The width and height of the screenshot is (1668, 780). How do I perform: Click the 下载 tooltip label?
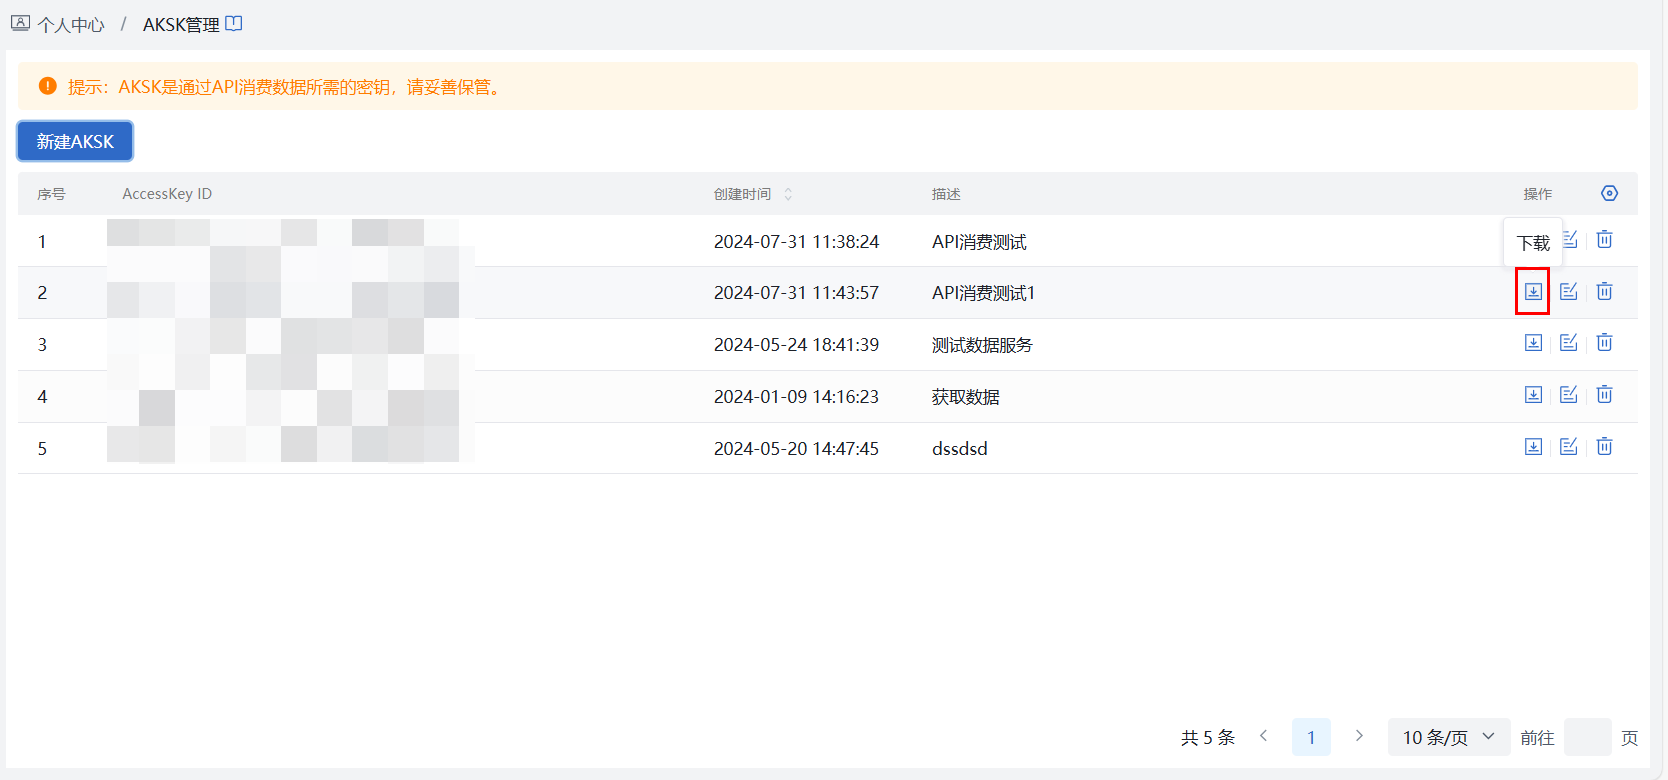(1533, 243)
